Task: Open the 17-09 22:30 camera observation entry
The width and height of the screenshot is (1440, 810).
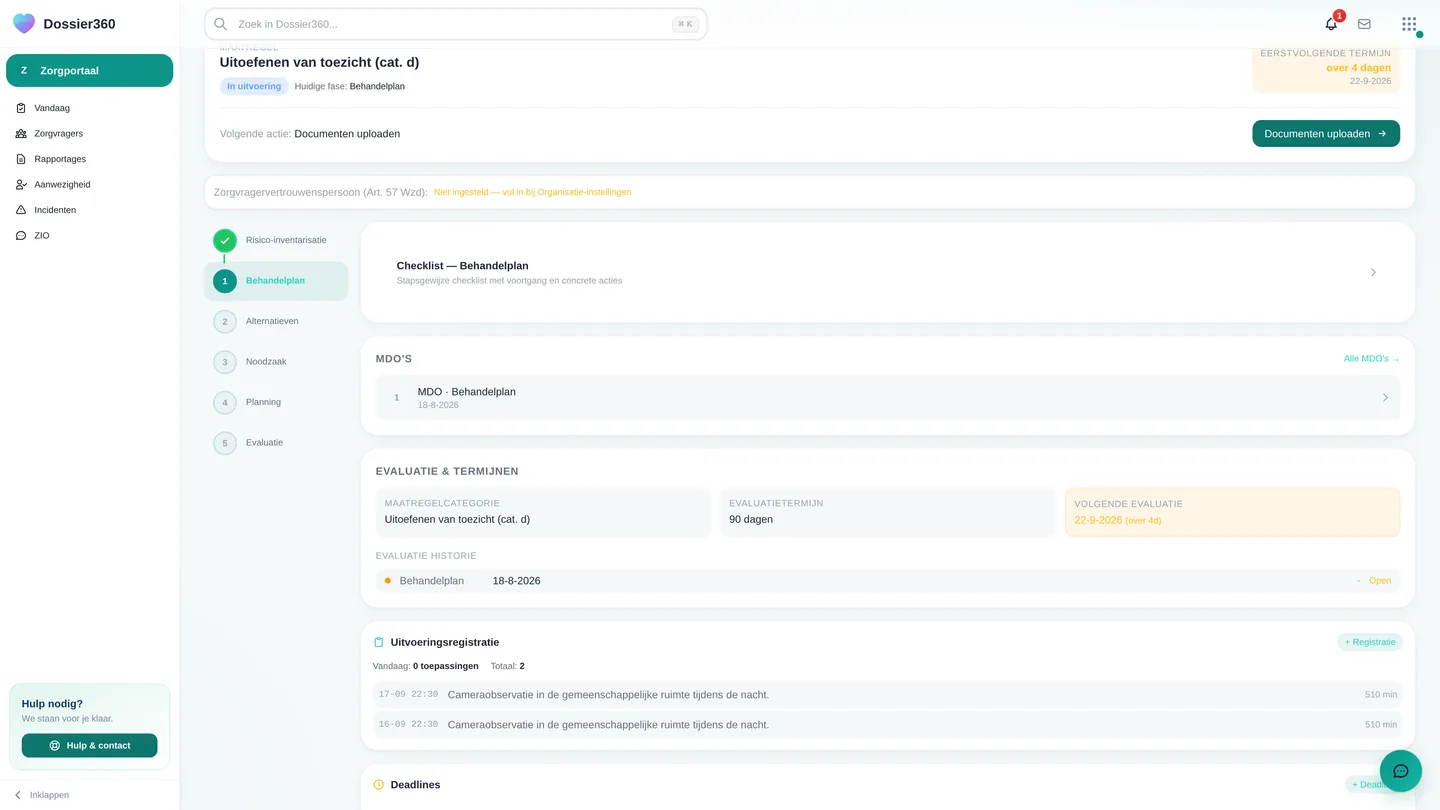Action: [x=888, y=694]
